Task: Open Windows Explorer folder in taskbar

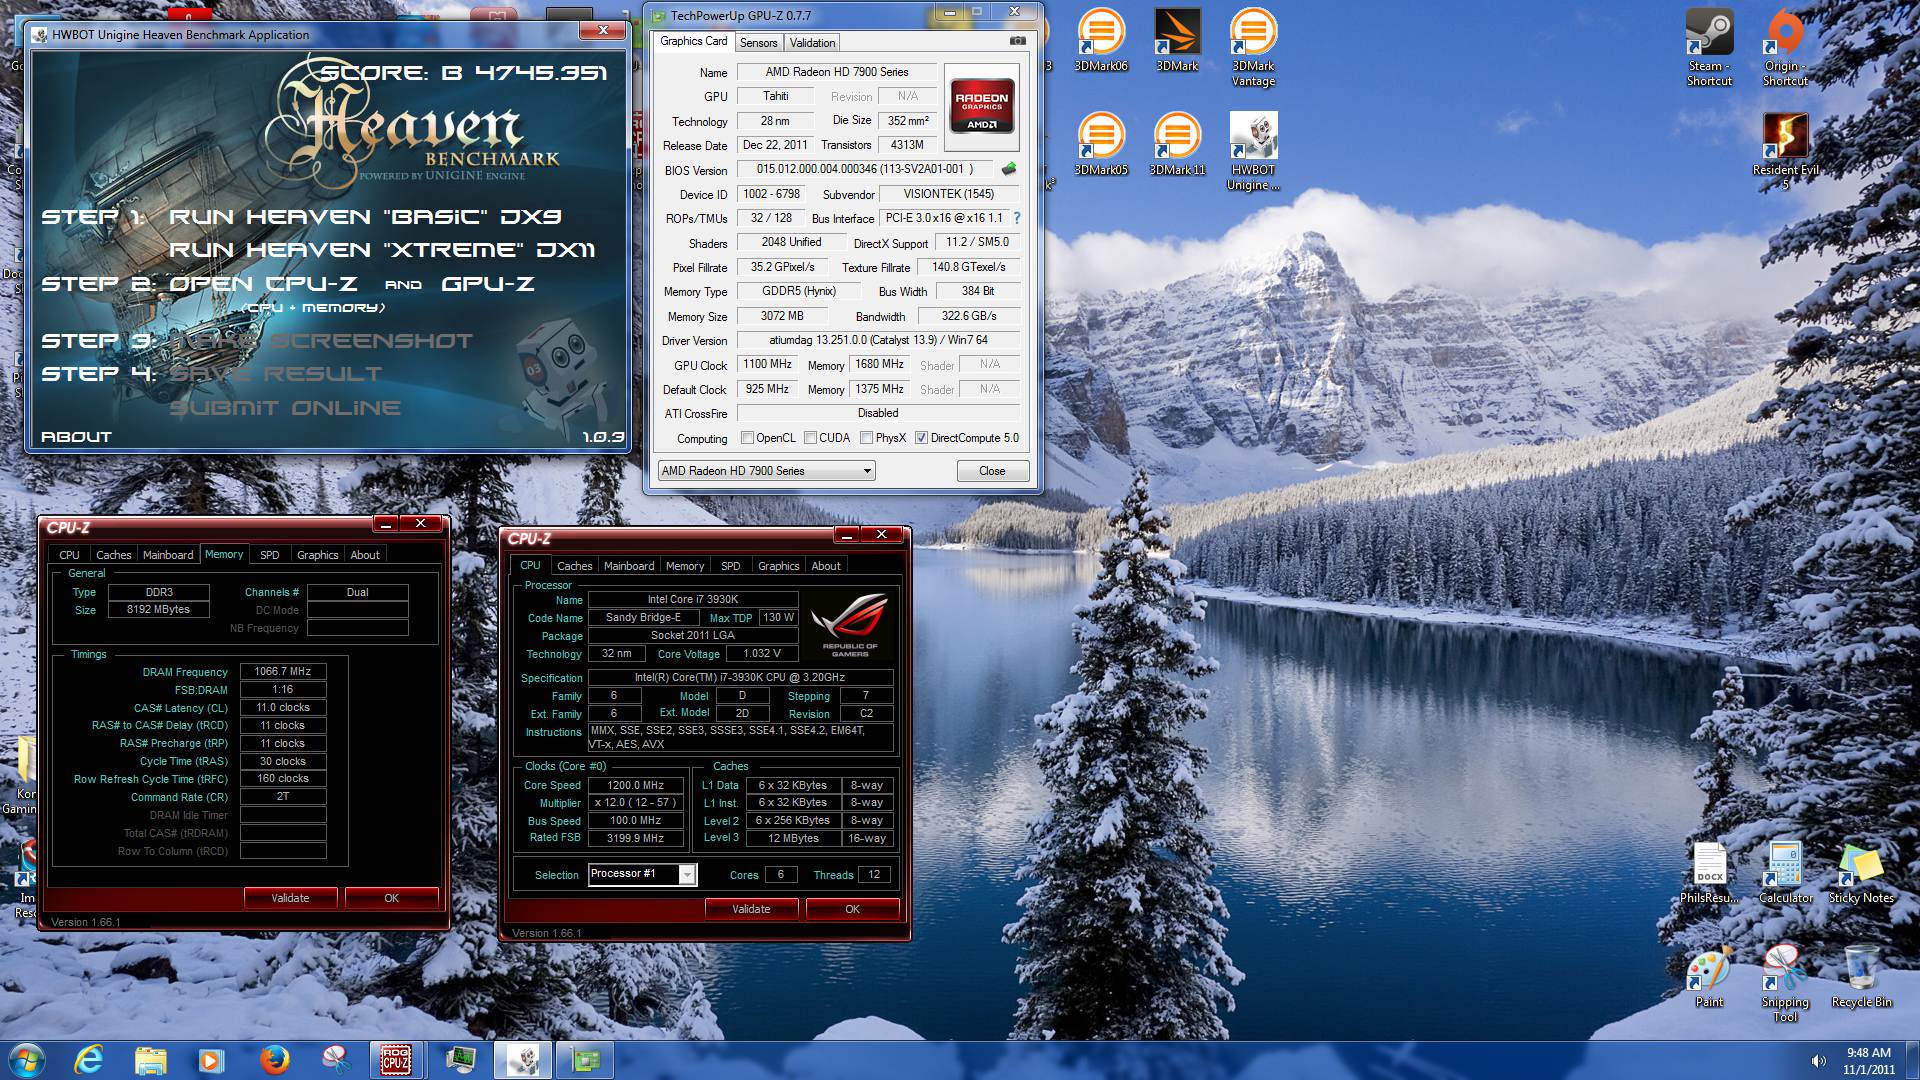Action: tap(150, 1060)
